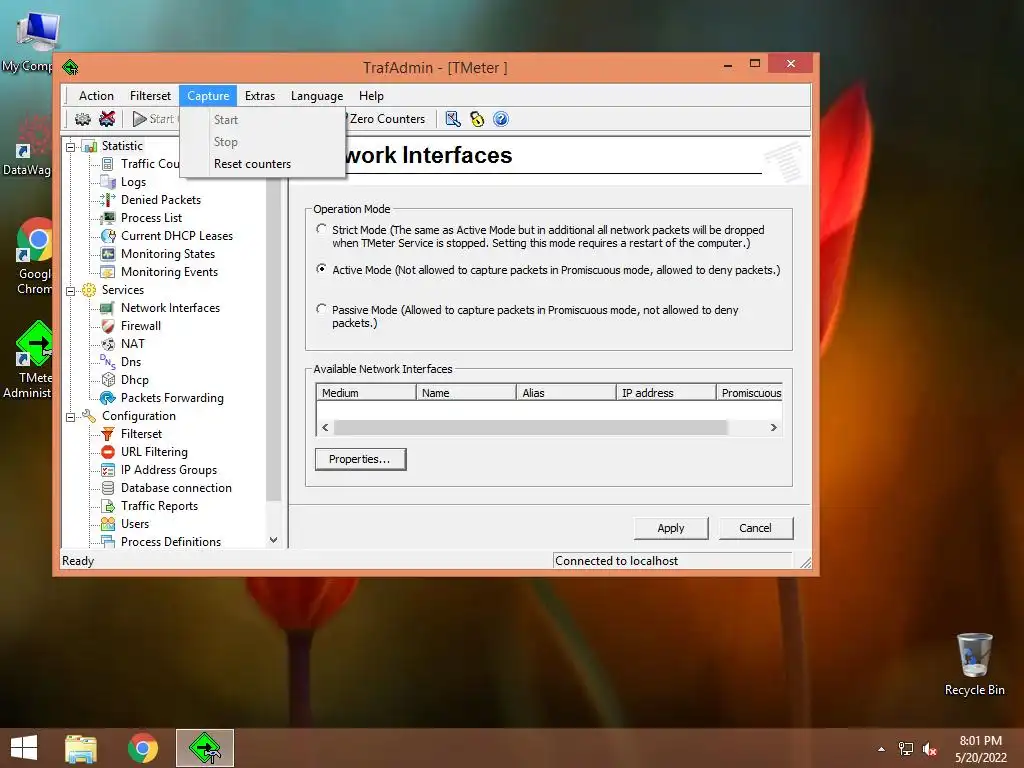This screenshot has height=768, width=1024.
Task: Click the disconnect icon with red cross
Action: 107,119
